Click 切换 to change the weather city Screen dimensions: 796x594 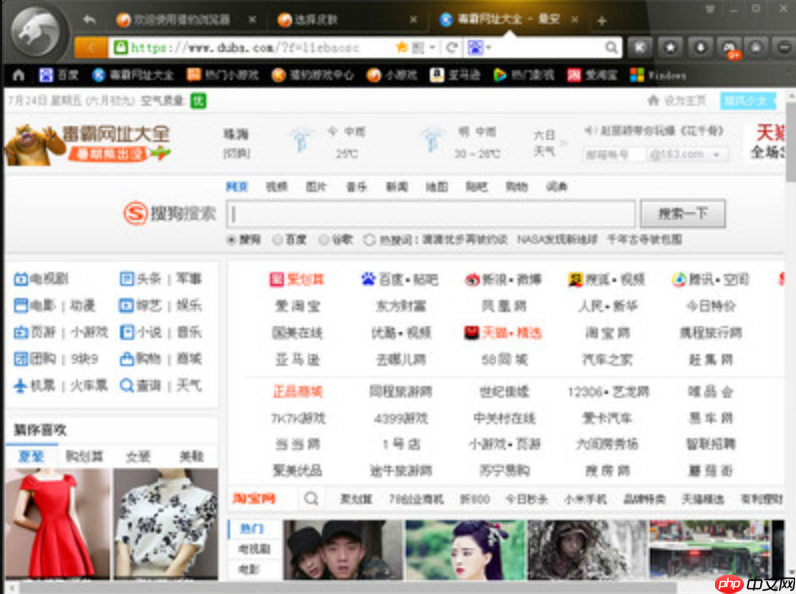pos(236,153)
